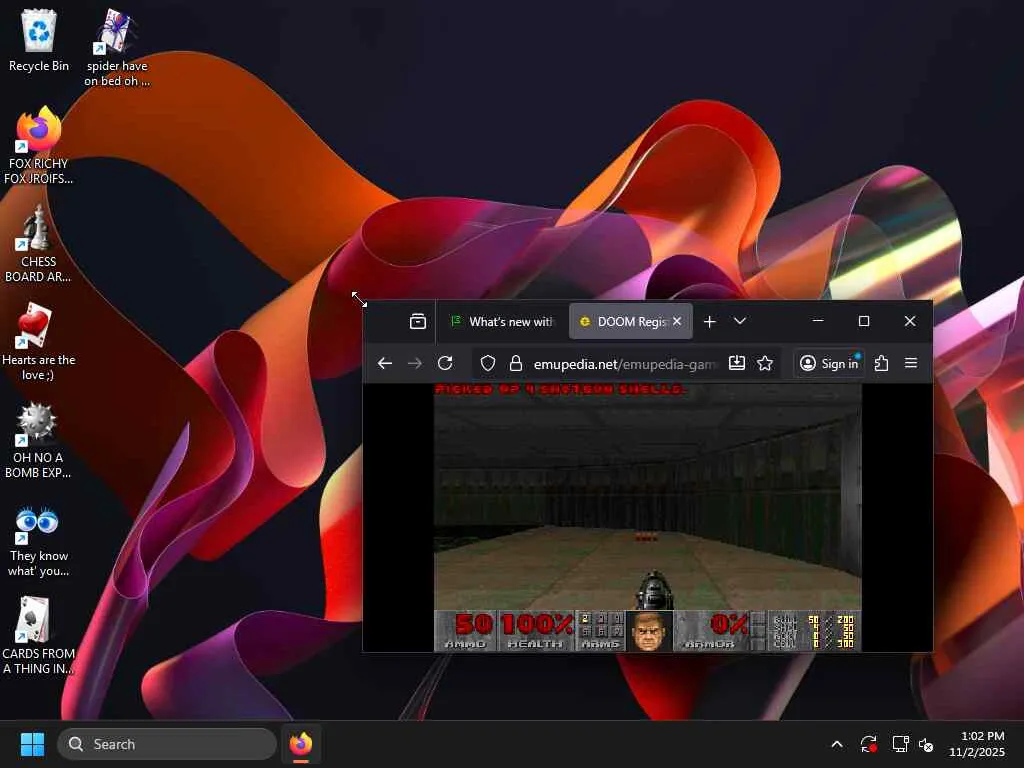Click the DOOM marine face in status bar
1024x768 pixels.
point(649,631)
